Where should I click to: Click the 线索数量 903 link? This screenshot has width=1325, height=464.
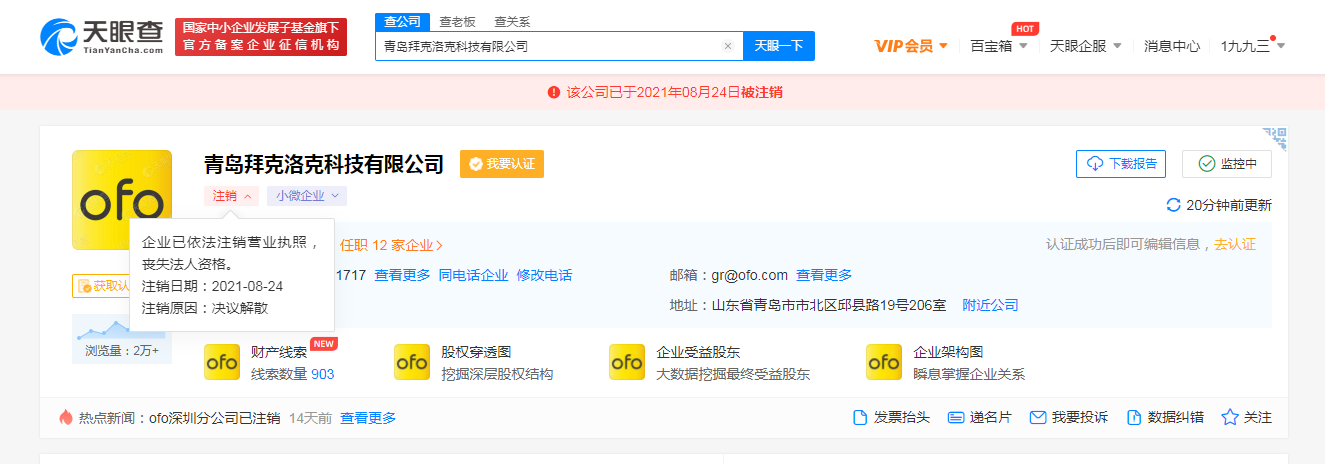tap(292, 374)
